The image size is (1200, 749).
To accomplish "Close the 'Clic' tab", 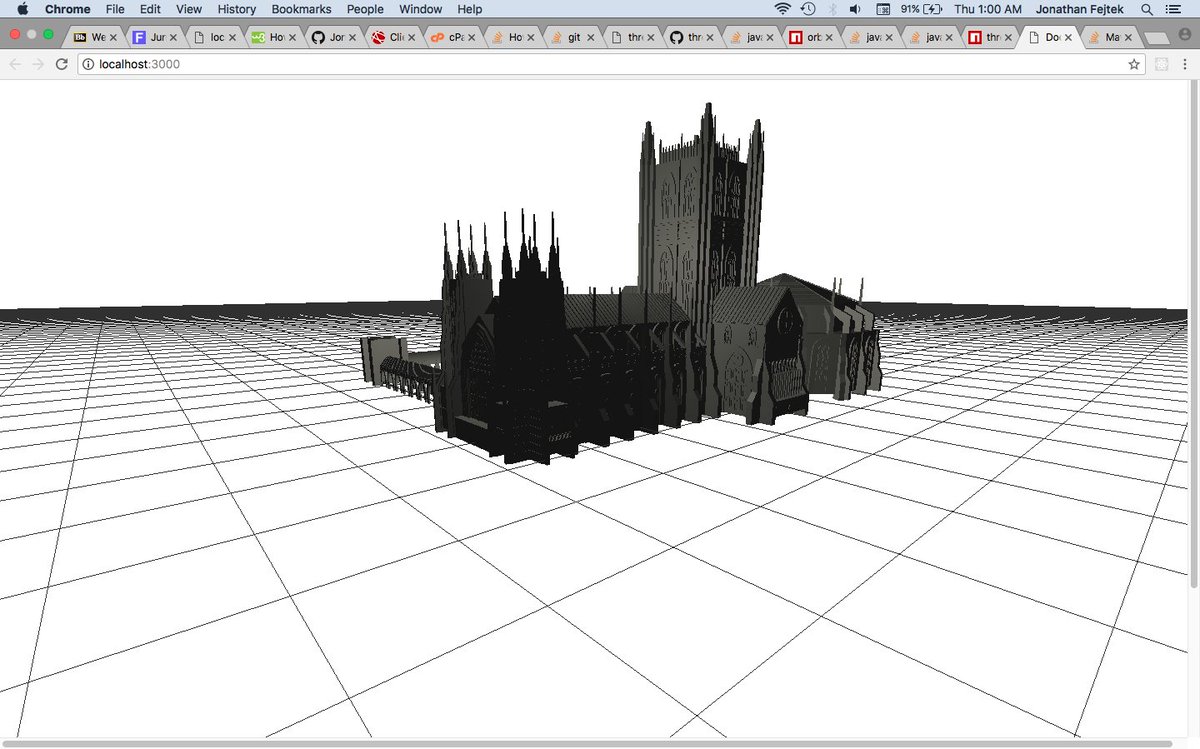I will pos(412,37).
